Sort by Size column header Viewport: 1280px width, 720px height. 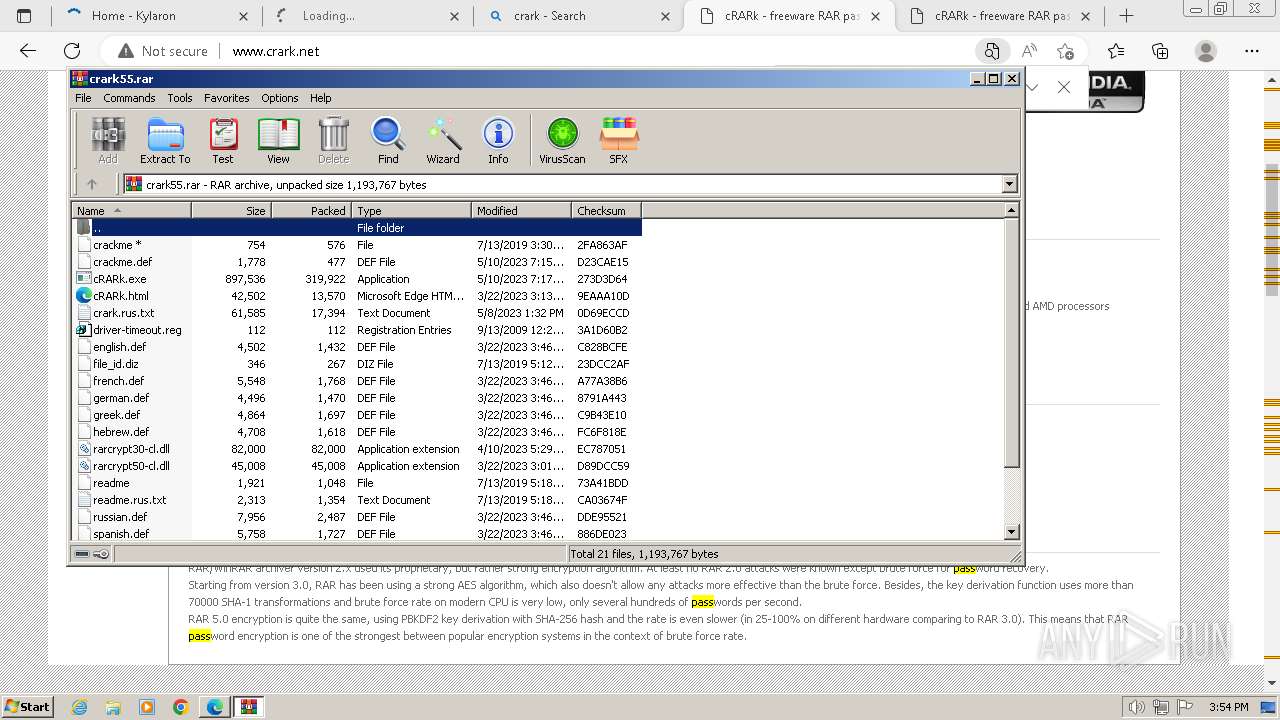(x=231, y=210)
